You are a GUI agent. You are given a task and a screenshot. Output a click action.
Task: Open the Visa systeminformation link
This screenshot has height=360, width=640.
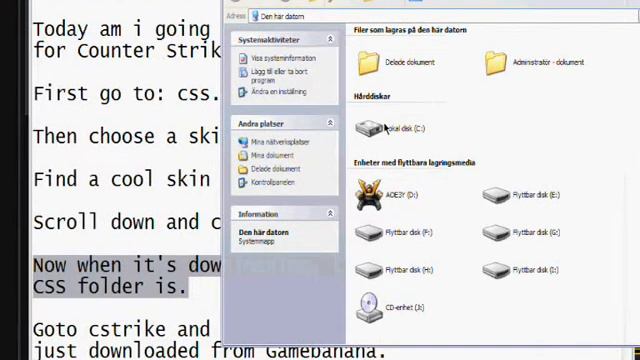284,58
